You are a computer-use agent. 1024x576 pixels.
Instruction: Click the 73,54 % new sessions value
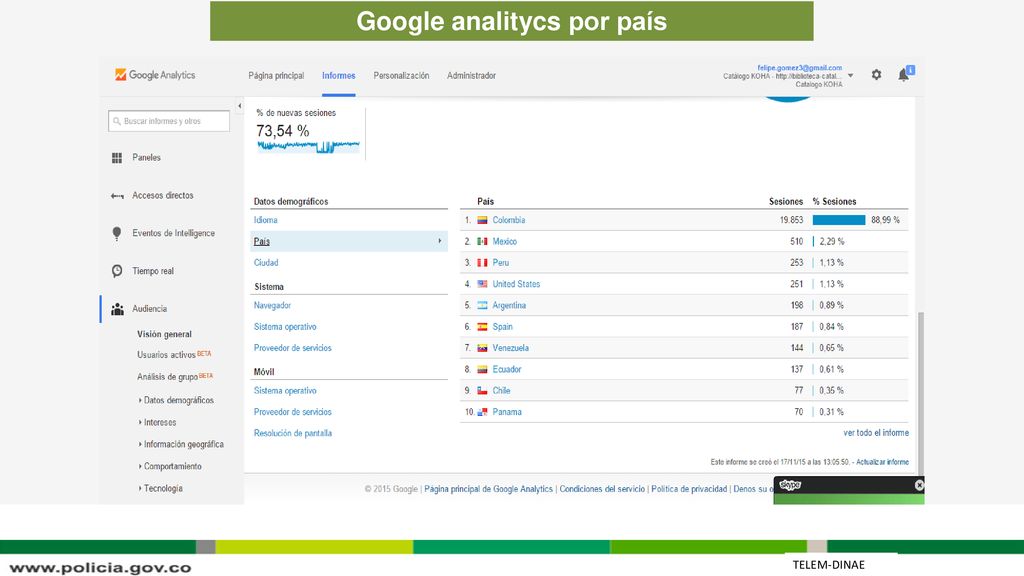pyautogui.click(x=283, y=131)
